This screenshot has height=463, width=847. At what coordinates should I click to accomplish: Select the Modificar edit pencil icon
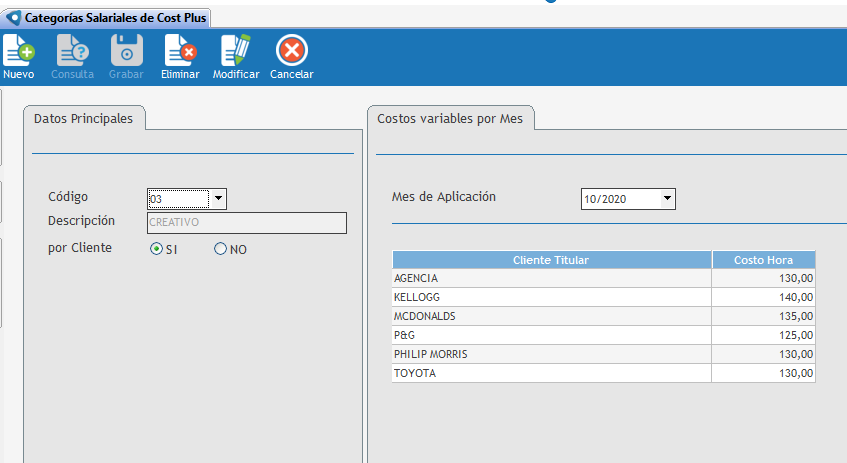[x=236, y=50]
